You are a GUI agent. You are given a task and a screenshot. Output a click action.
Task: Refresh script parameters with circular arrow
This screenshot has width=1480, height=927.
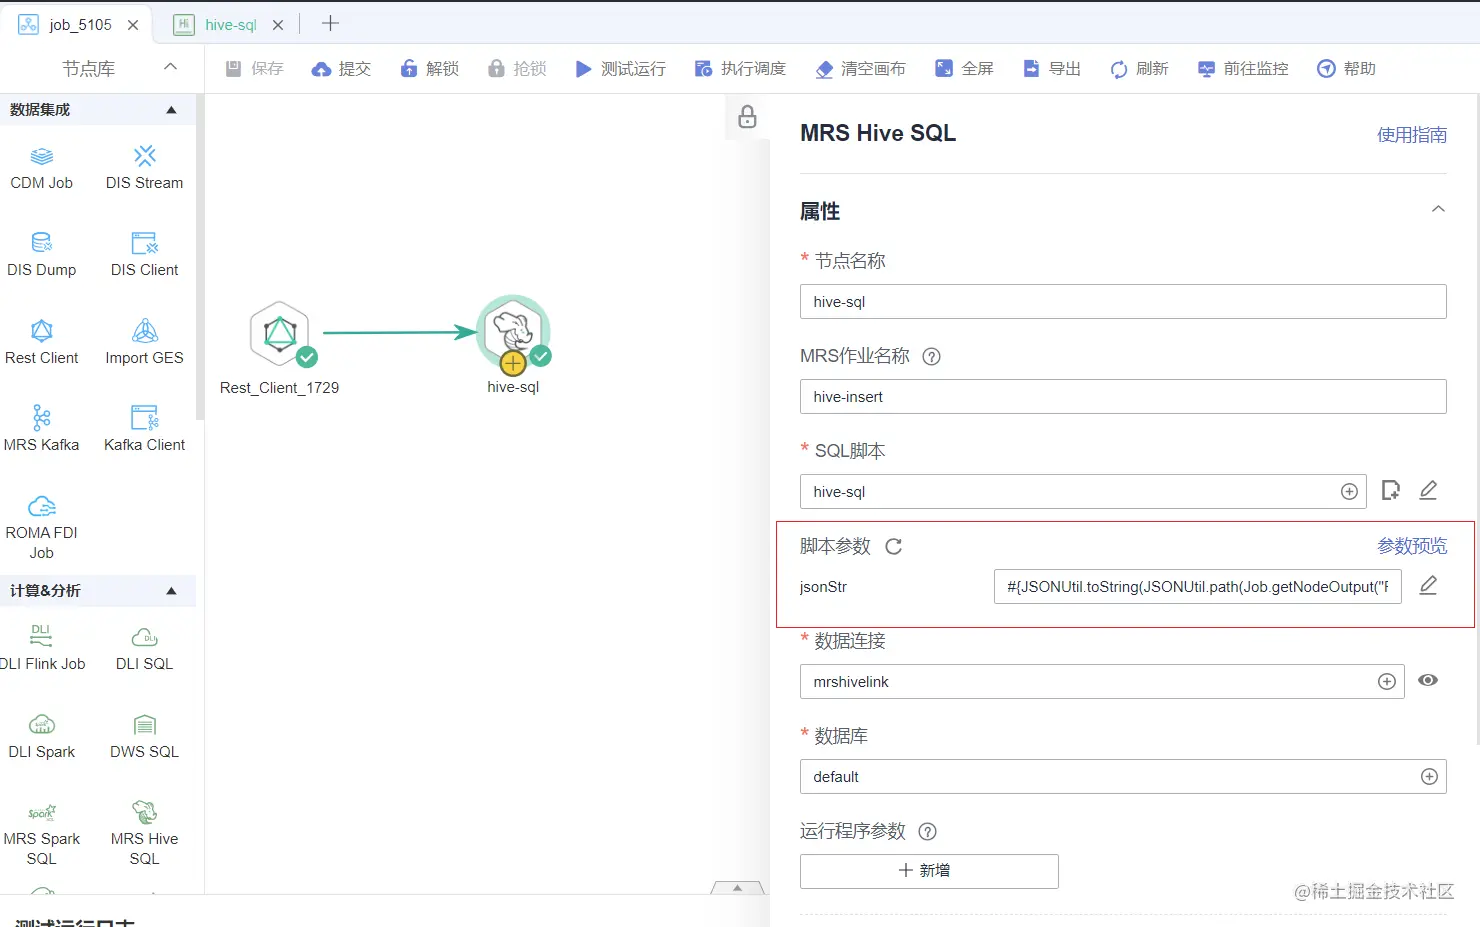click(x=894, y=546)
